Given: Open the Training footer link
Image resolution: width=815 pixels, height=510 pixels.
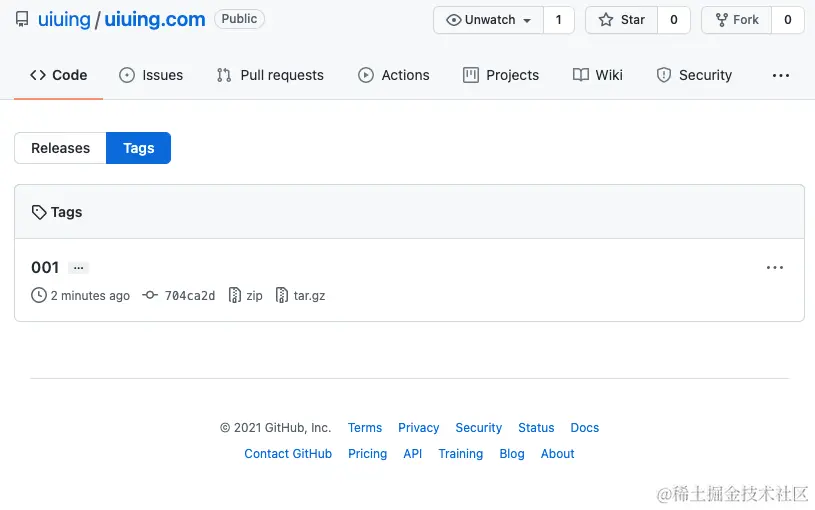Looking at the screenshot, I should pyautogui.click(x=461, y=454).
